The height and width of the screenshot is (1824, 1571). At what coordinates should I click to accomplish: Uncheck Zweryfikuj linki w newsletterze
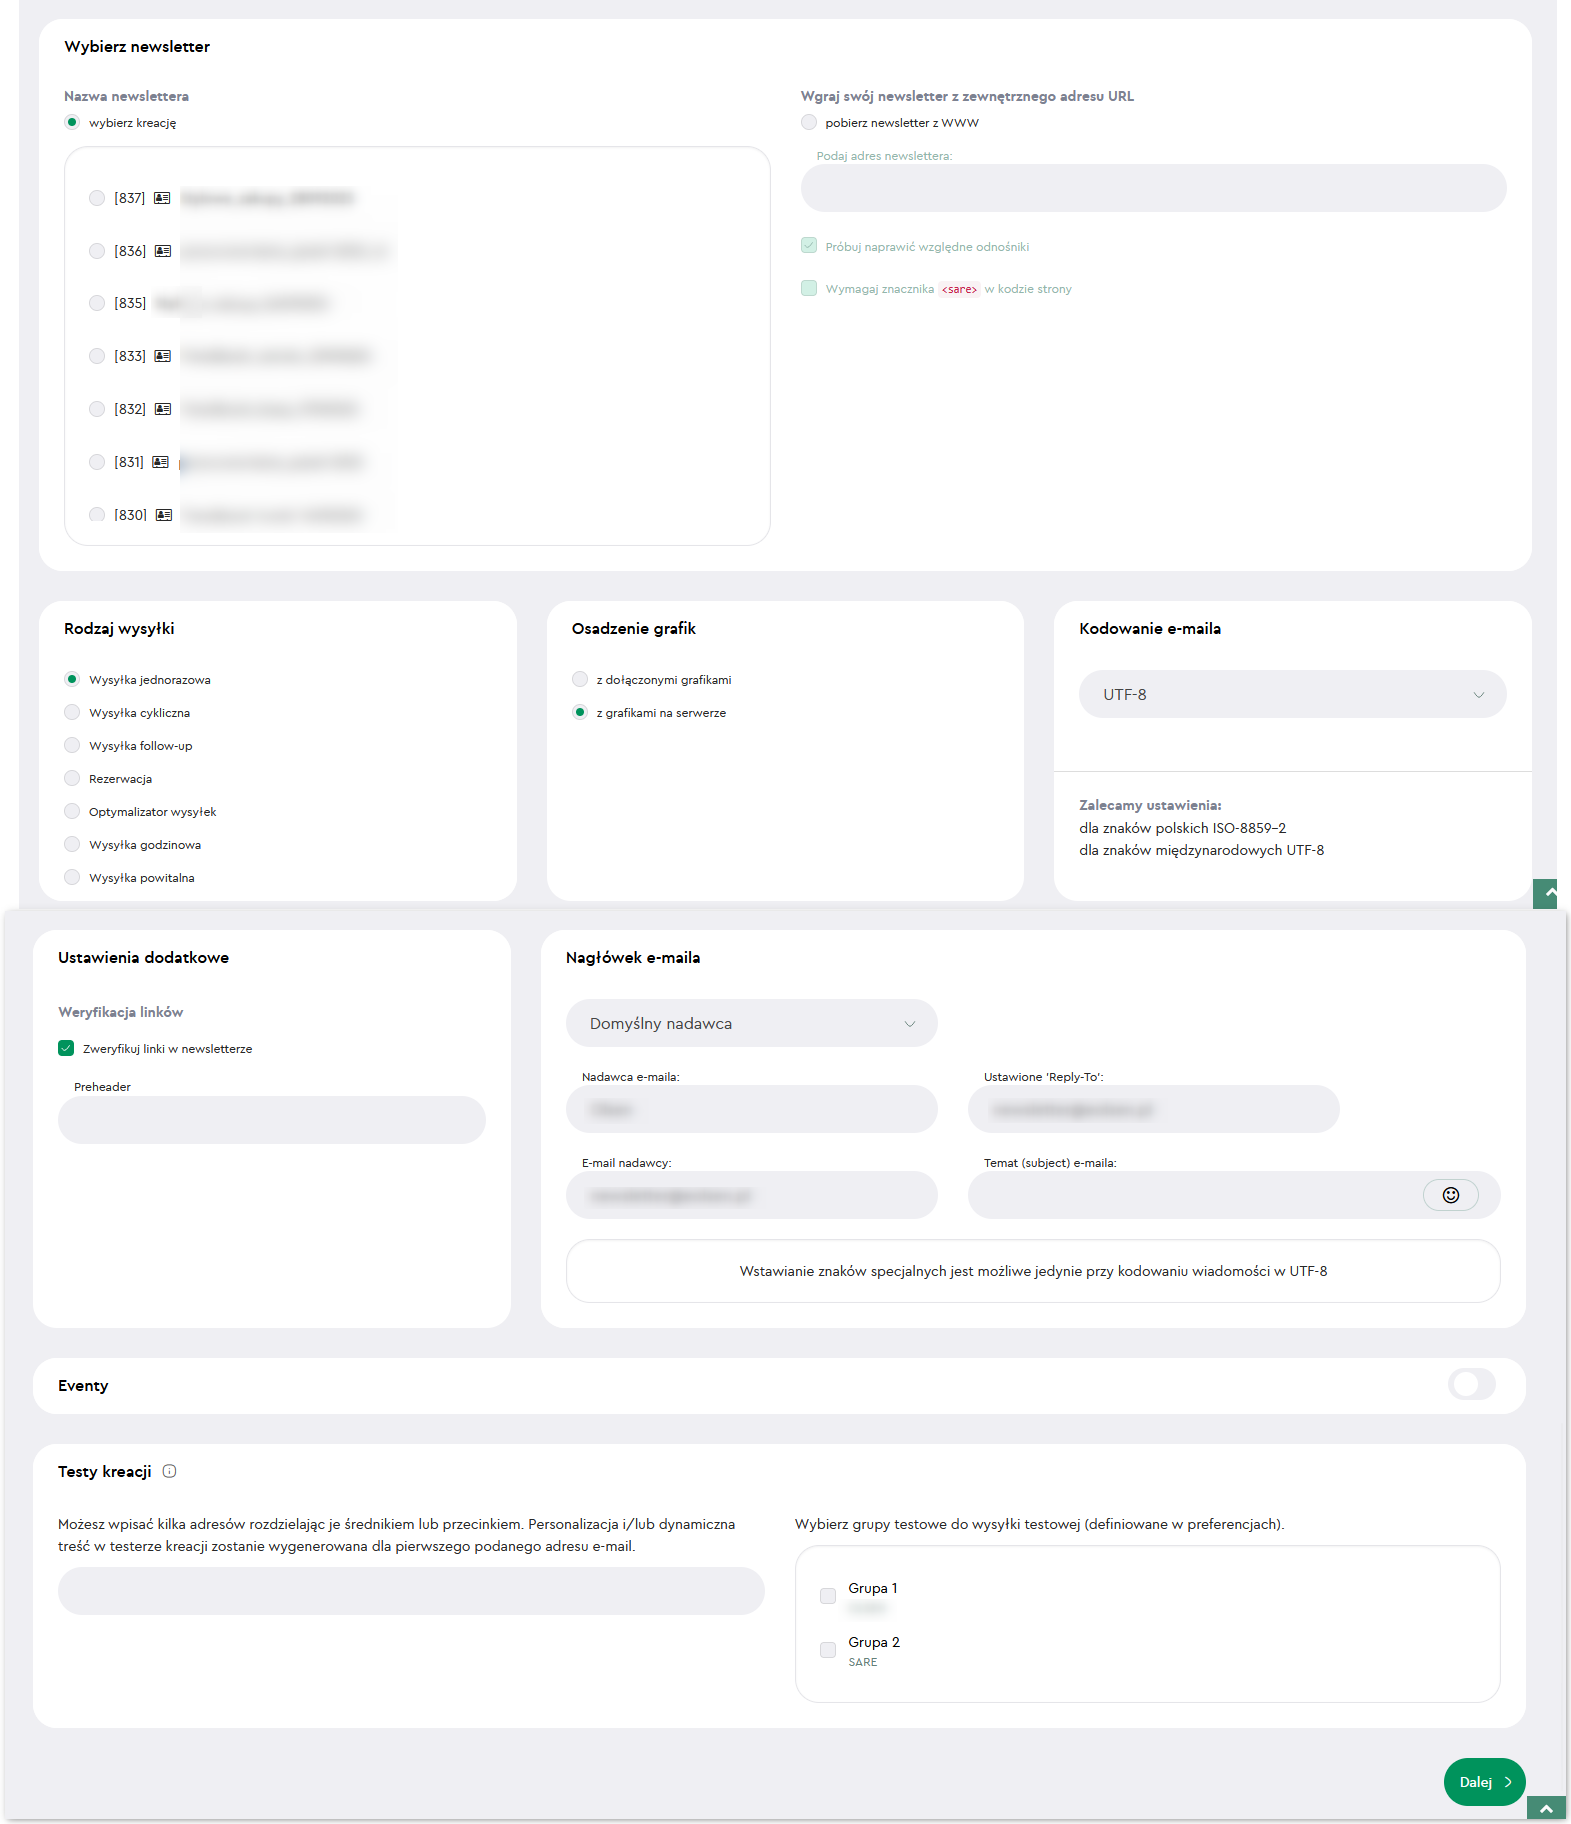(66, 1048)
